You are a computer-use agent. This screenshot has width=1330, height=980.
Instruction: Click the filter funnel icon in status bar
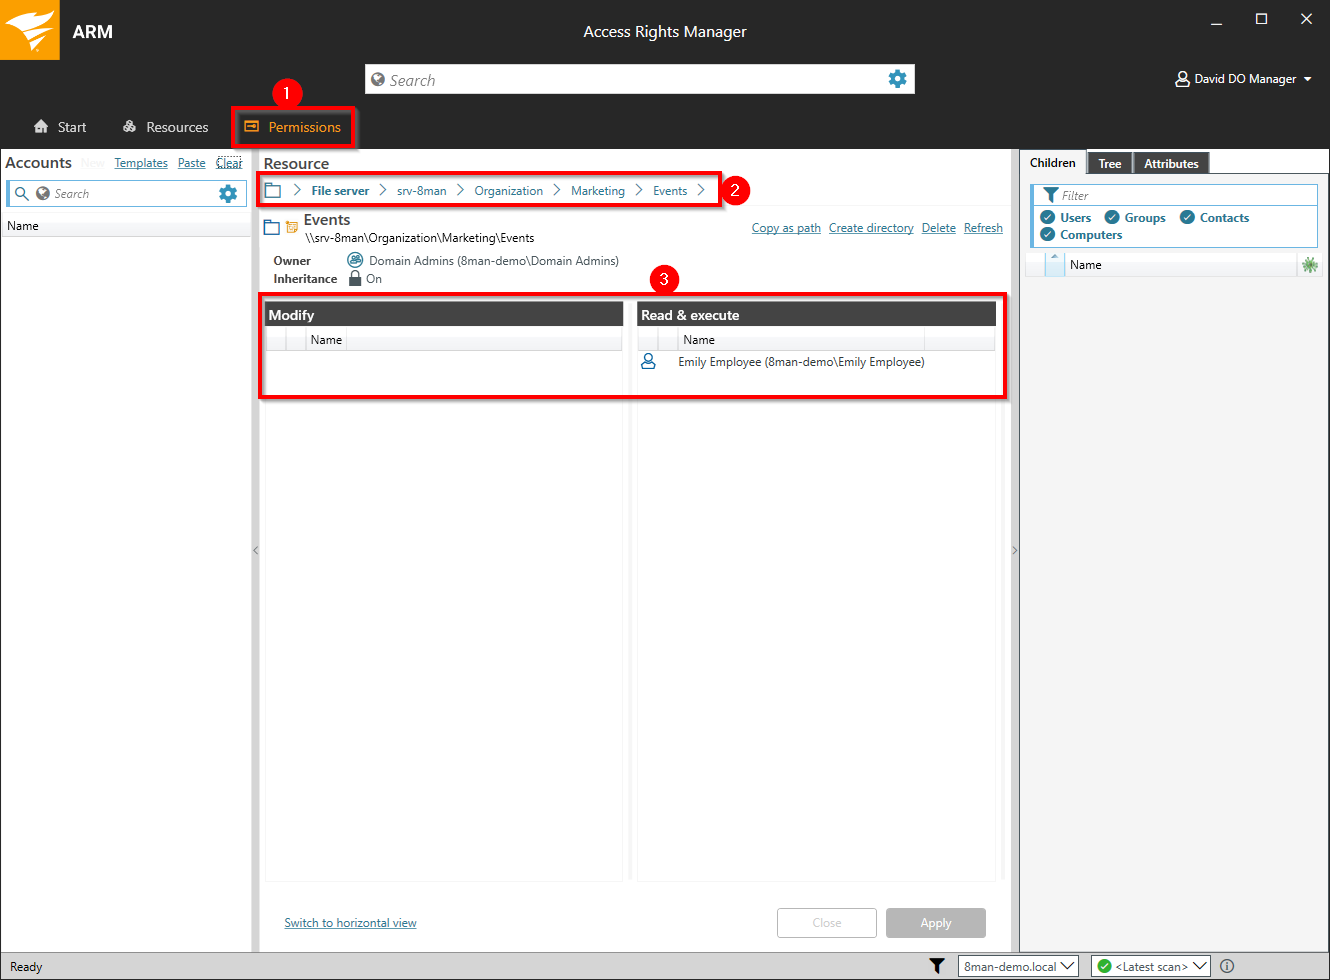(936, 966)
